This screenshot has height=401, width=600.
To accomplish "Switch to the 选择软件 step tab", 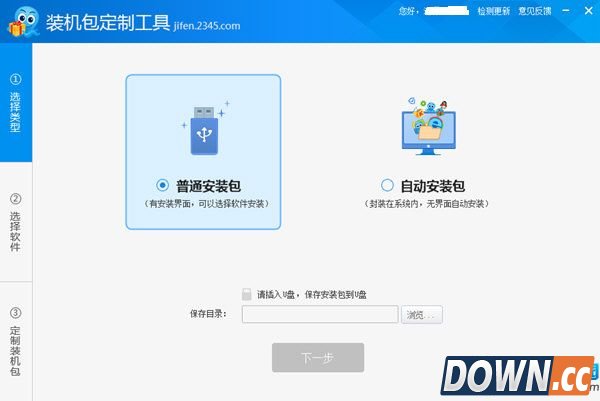I will tap(15, 225).
